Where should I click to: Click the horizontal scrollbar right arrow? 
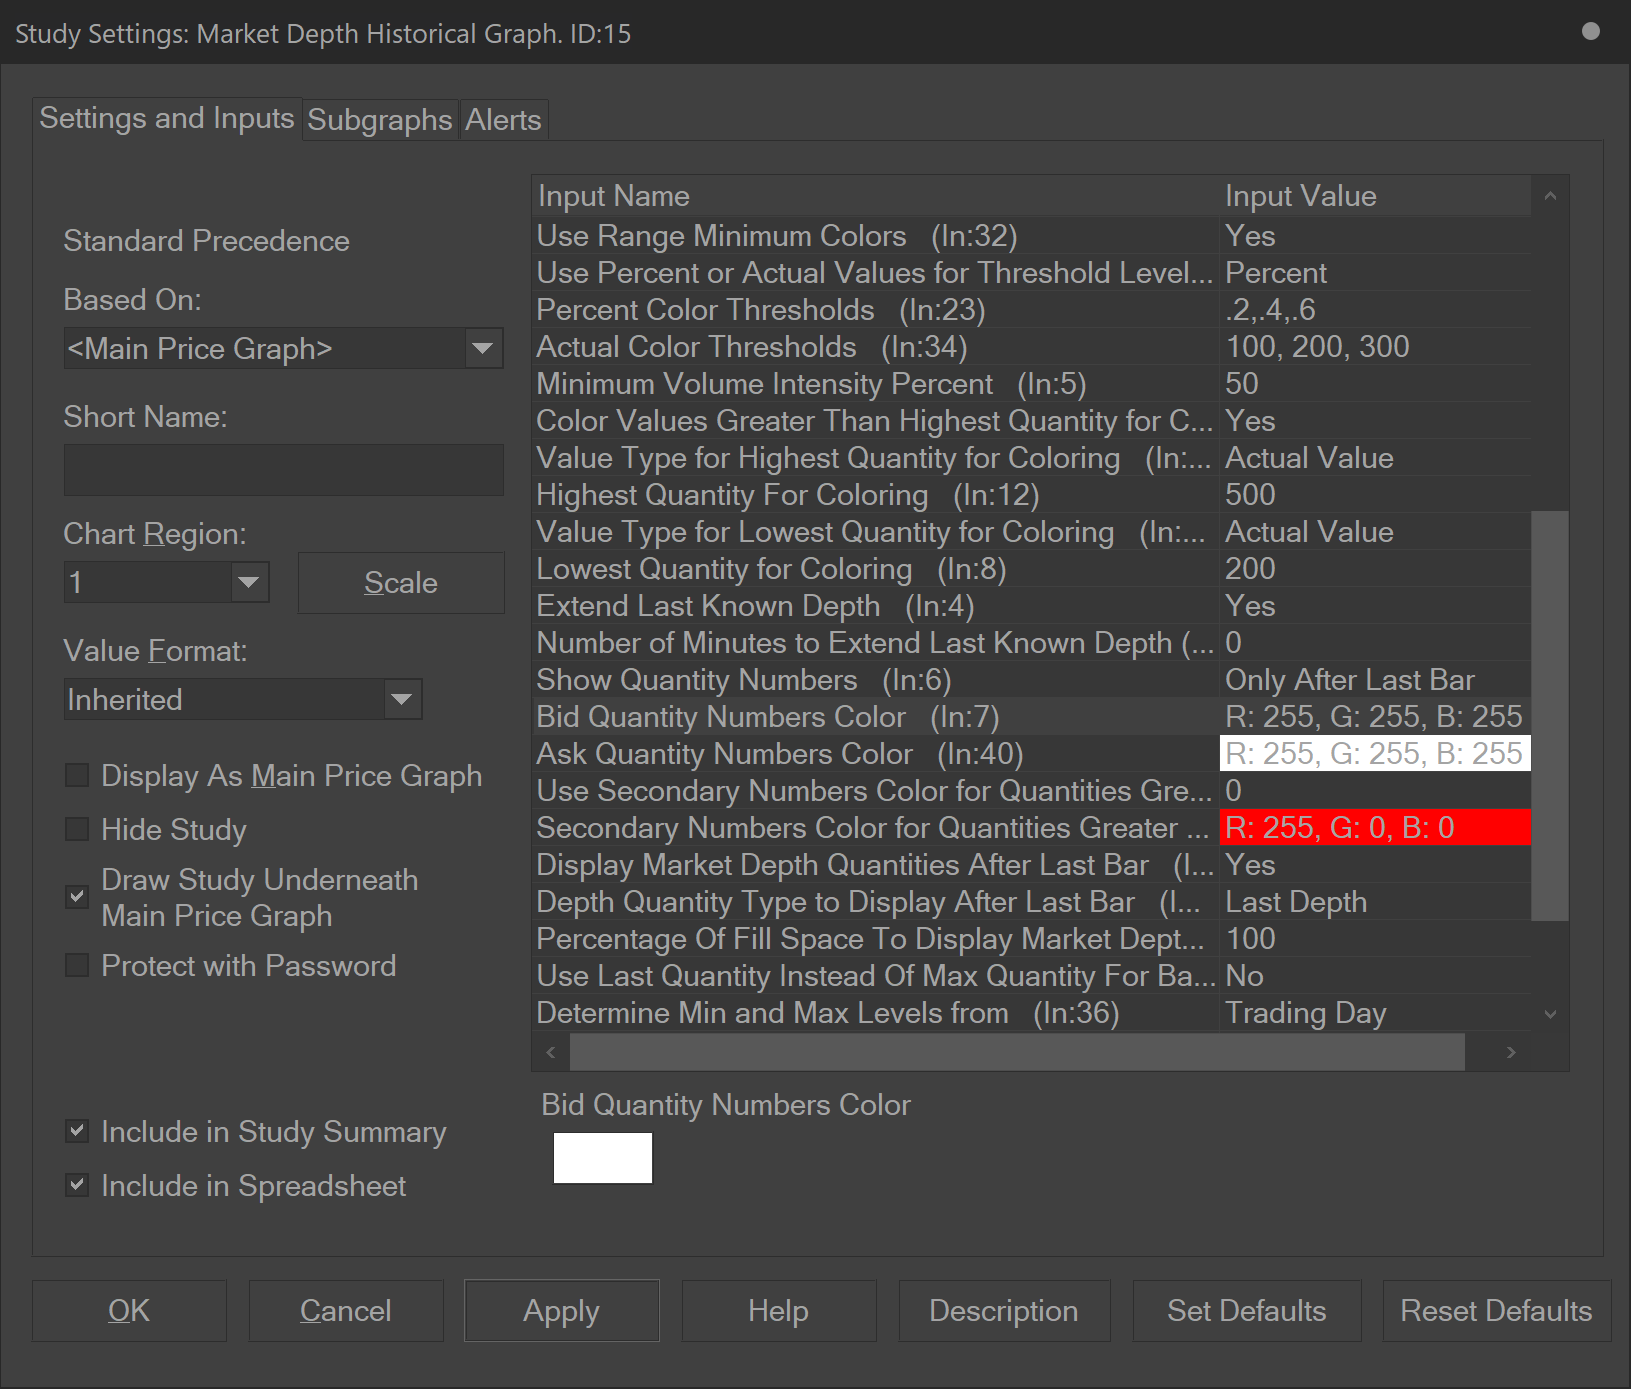click(x=1511, y=1052)
